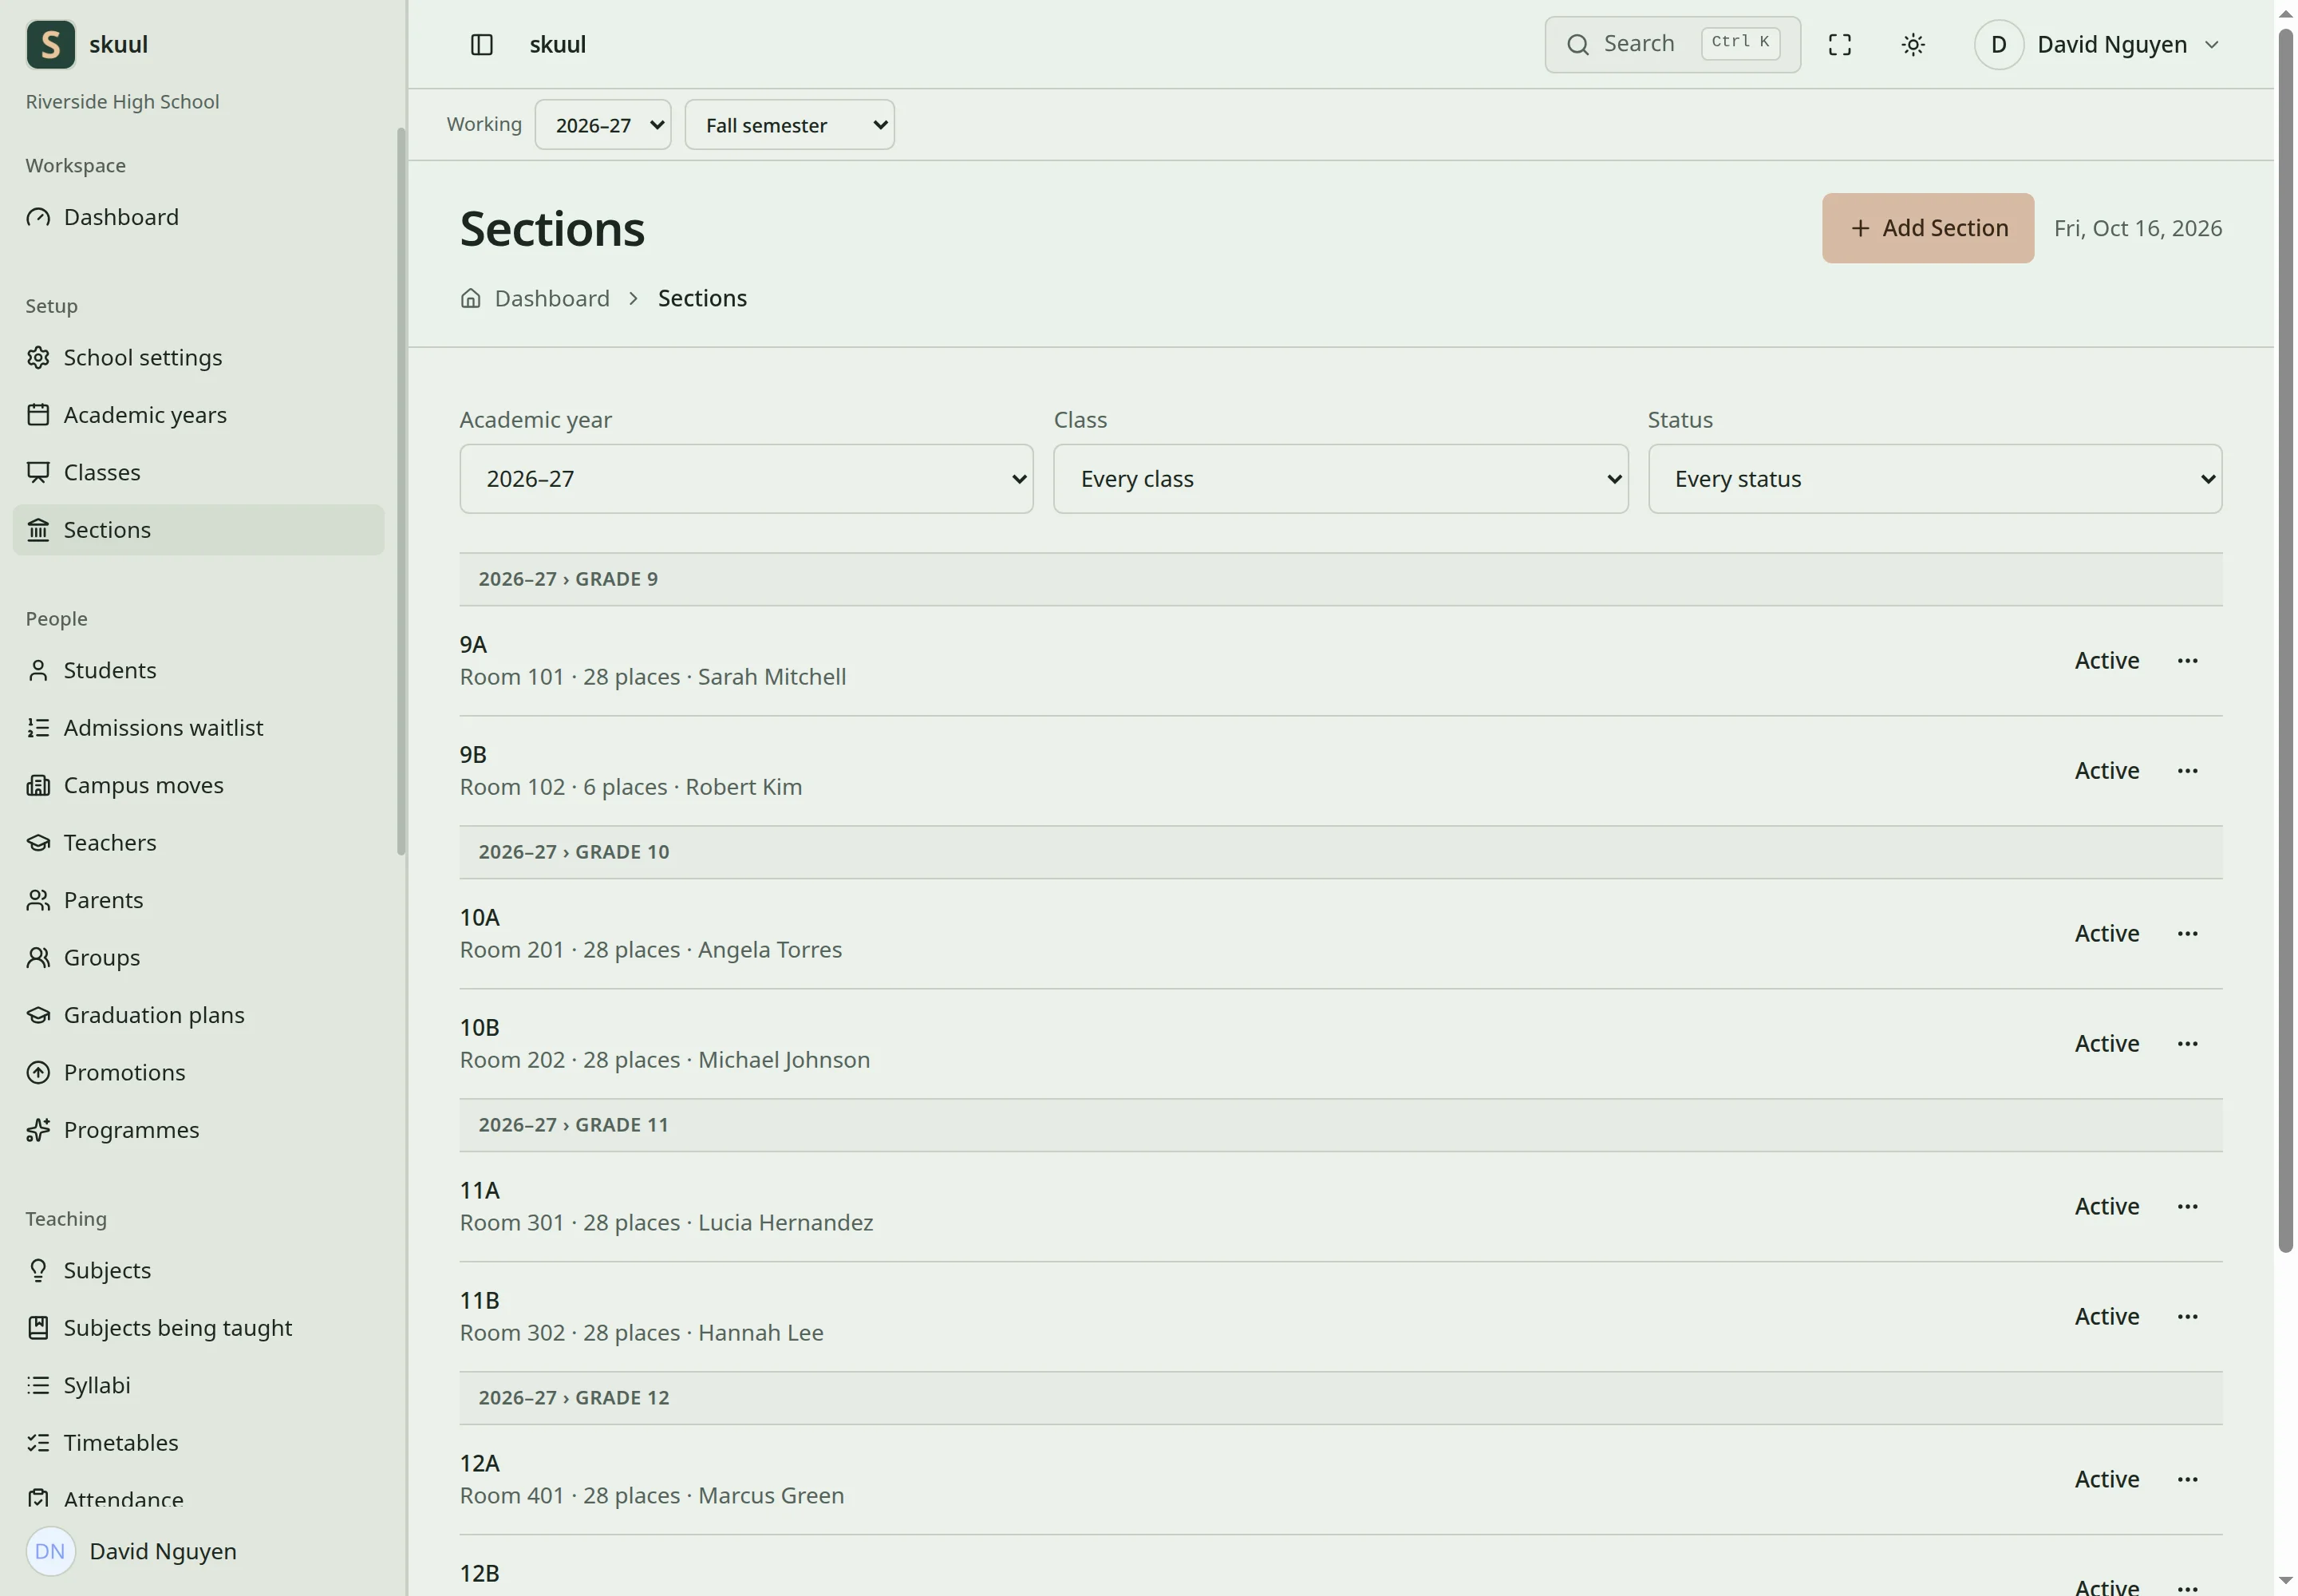Click the page vertical scrollbar
Image resolution: width=2298 pixels, height=1596 pixels.
(2285, 640)
